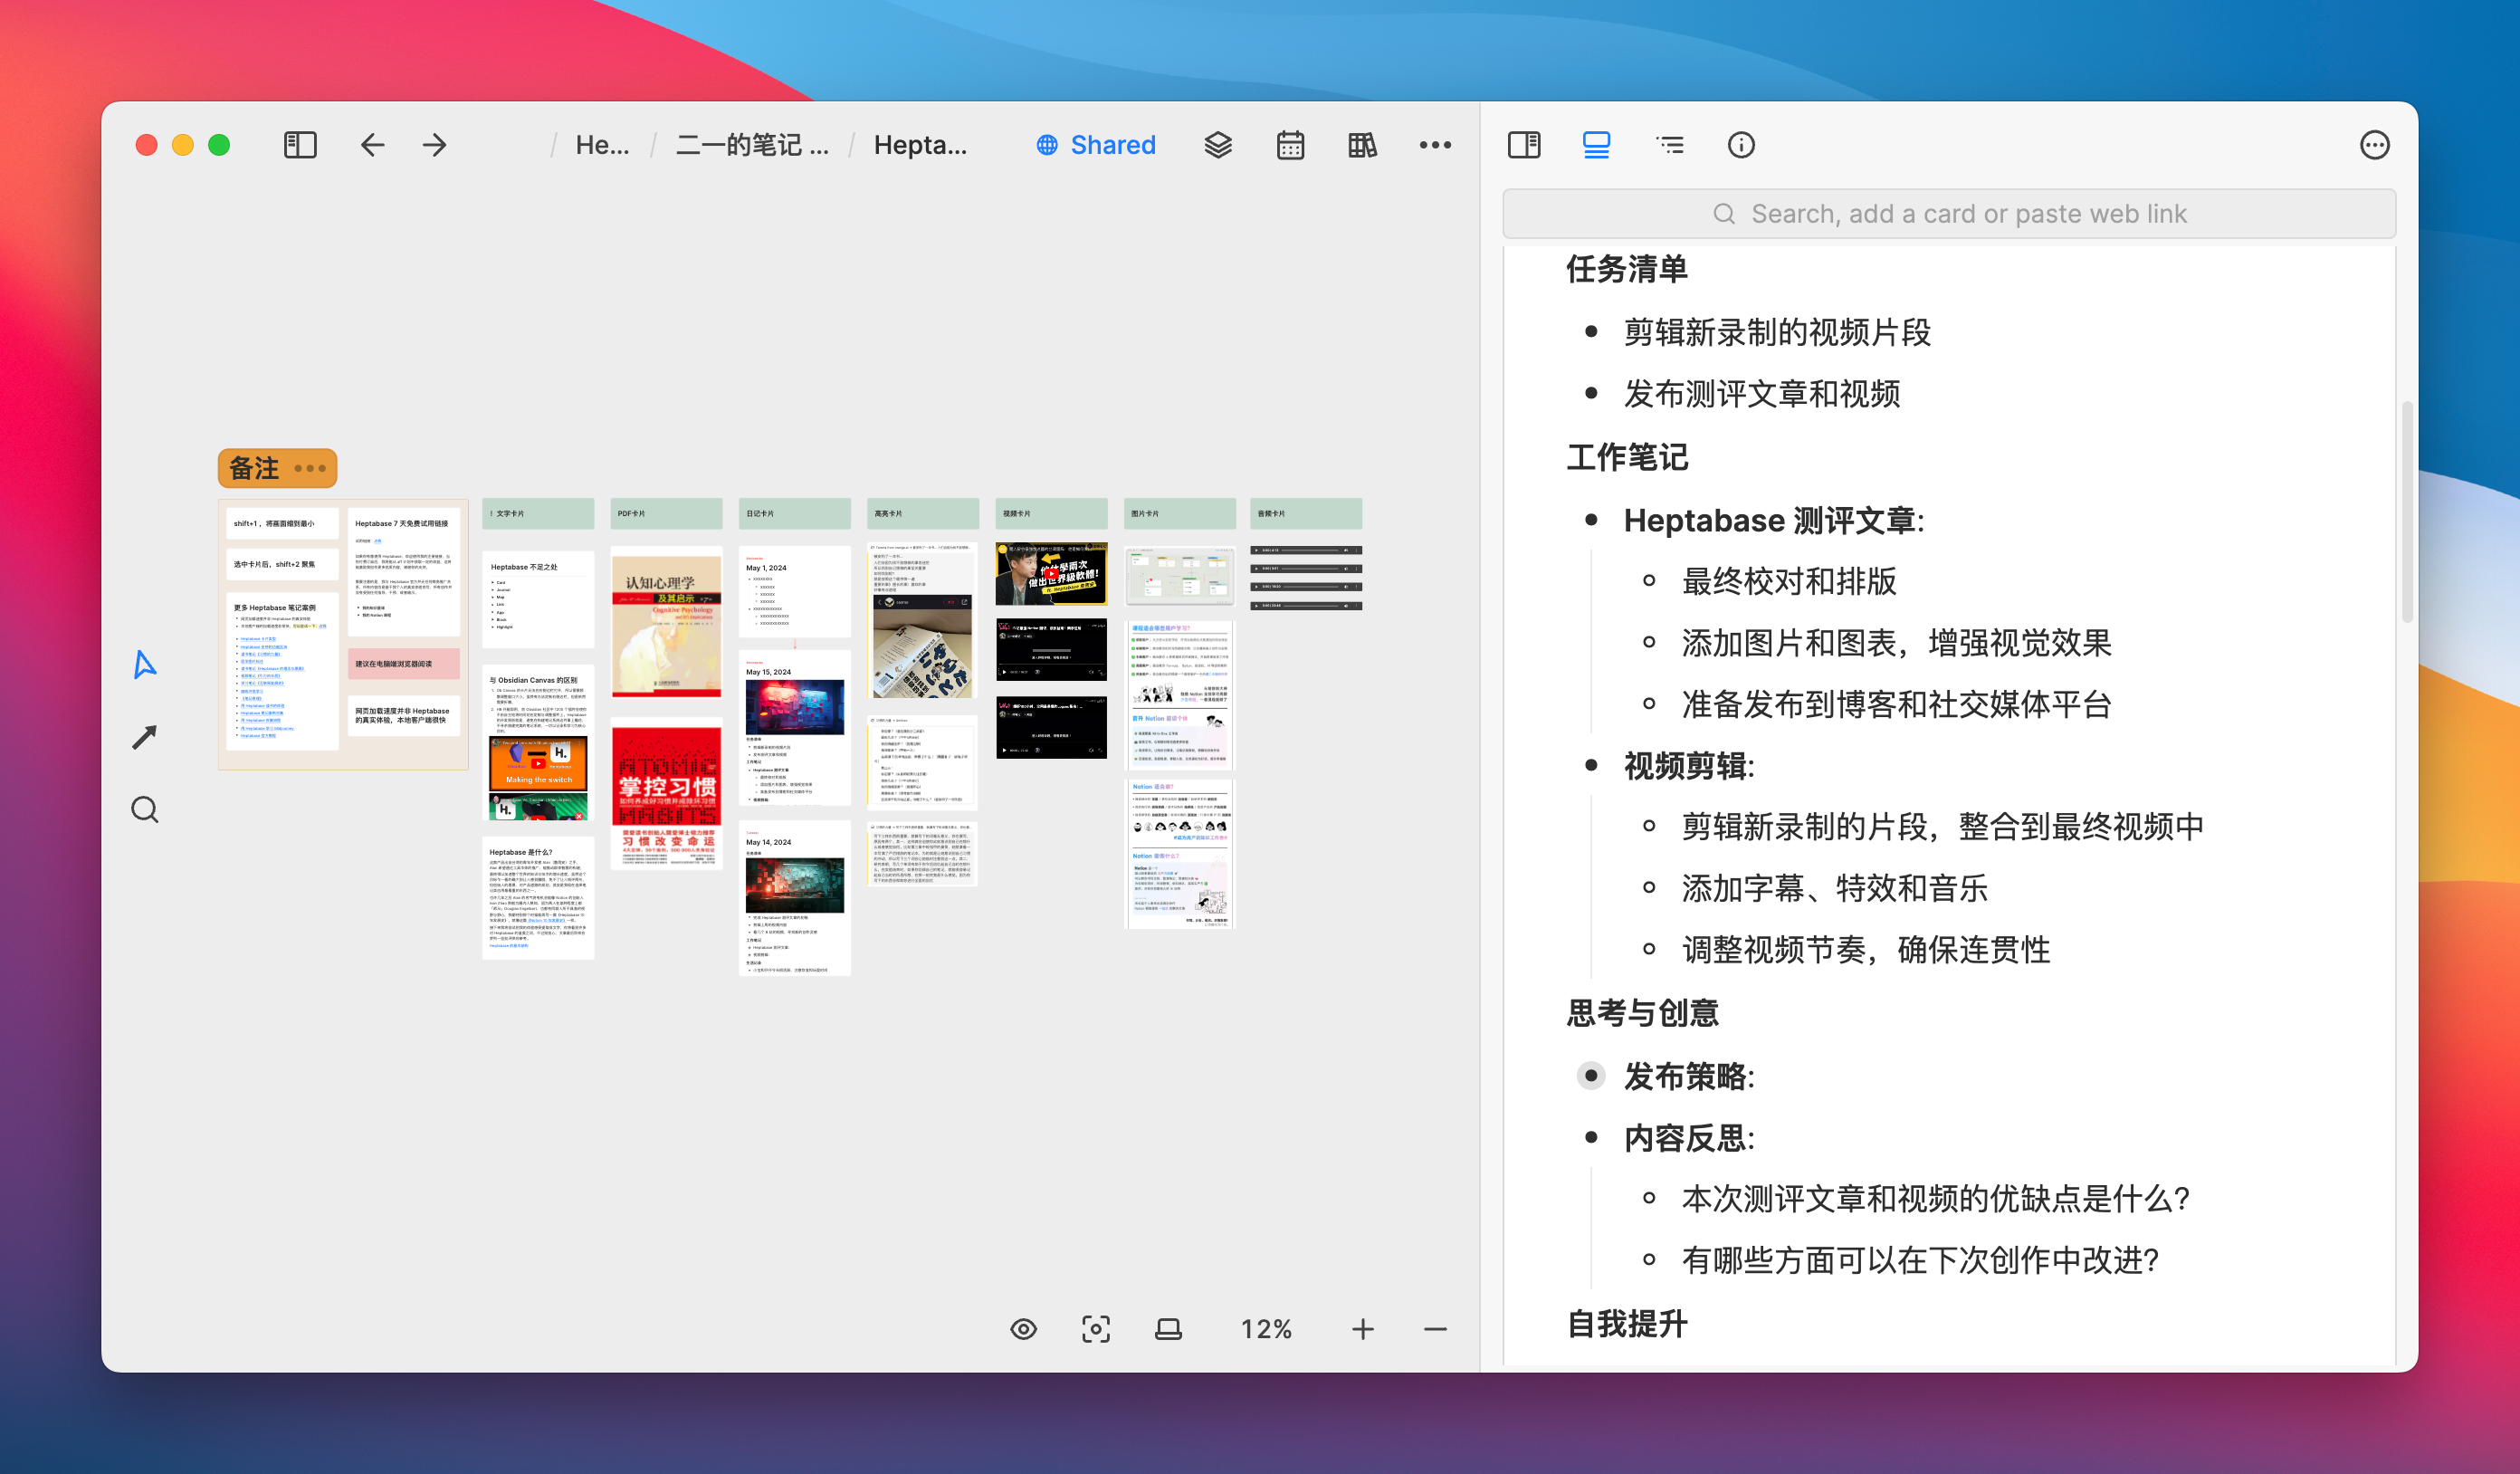The image size is (2520, 1474).
Task: Select the May 14, 2024 journal card
Action: 794,898
